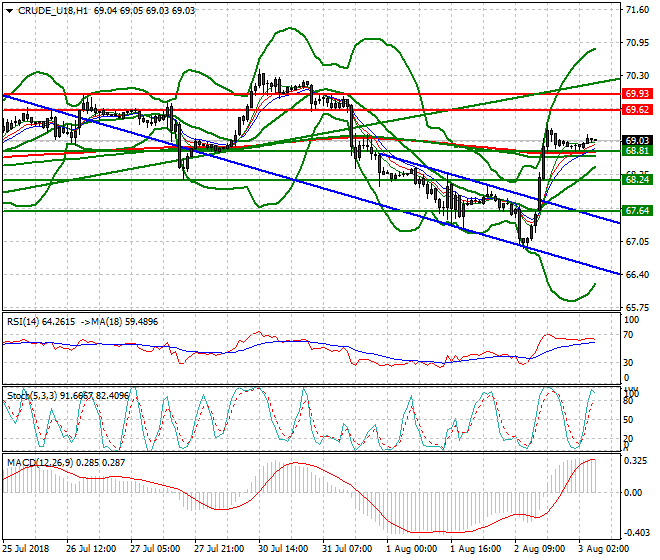Click the MACD -0.403 scale value

tap(636, 533)
